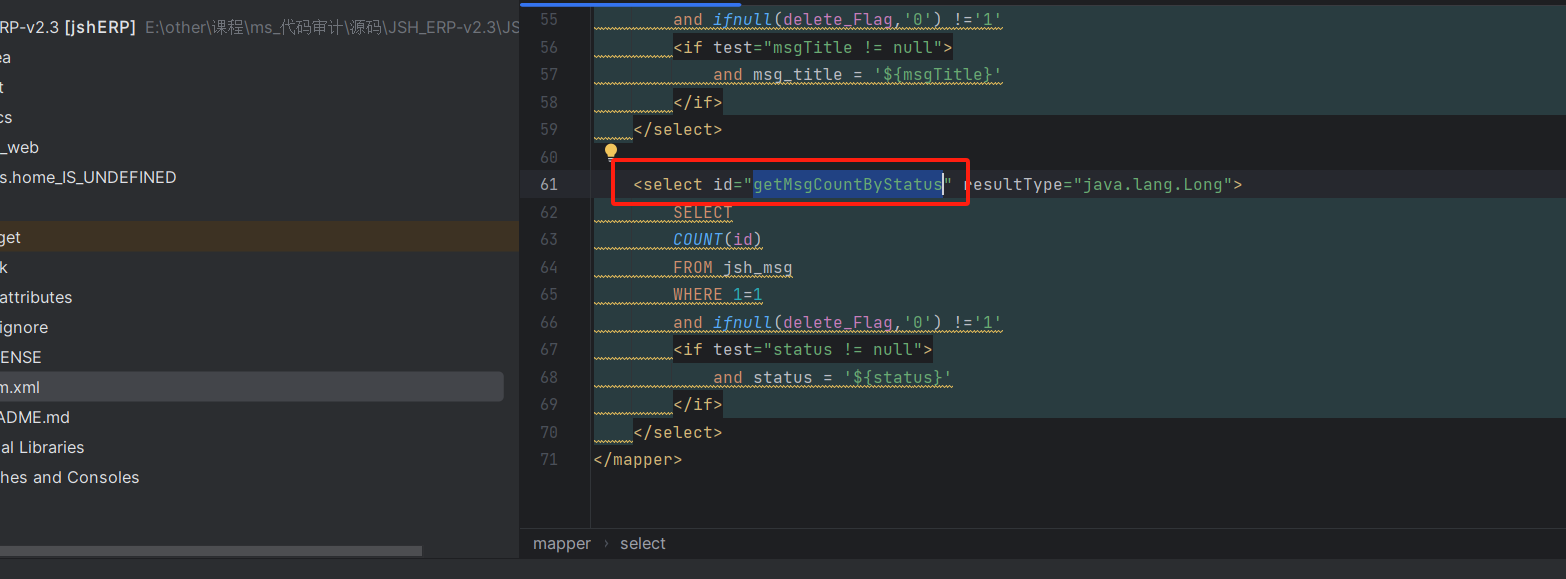Click line number 61 in gutter

coord(548,184)
